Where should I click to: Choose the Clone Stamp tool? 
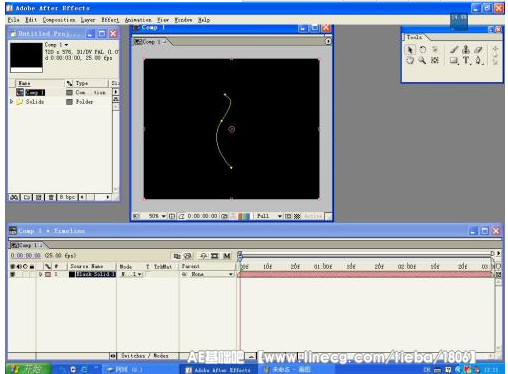tap(466, 50)
